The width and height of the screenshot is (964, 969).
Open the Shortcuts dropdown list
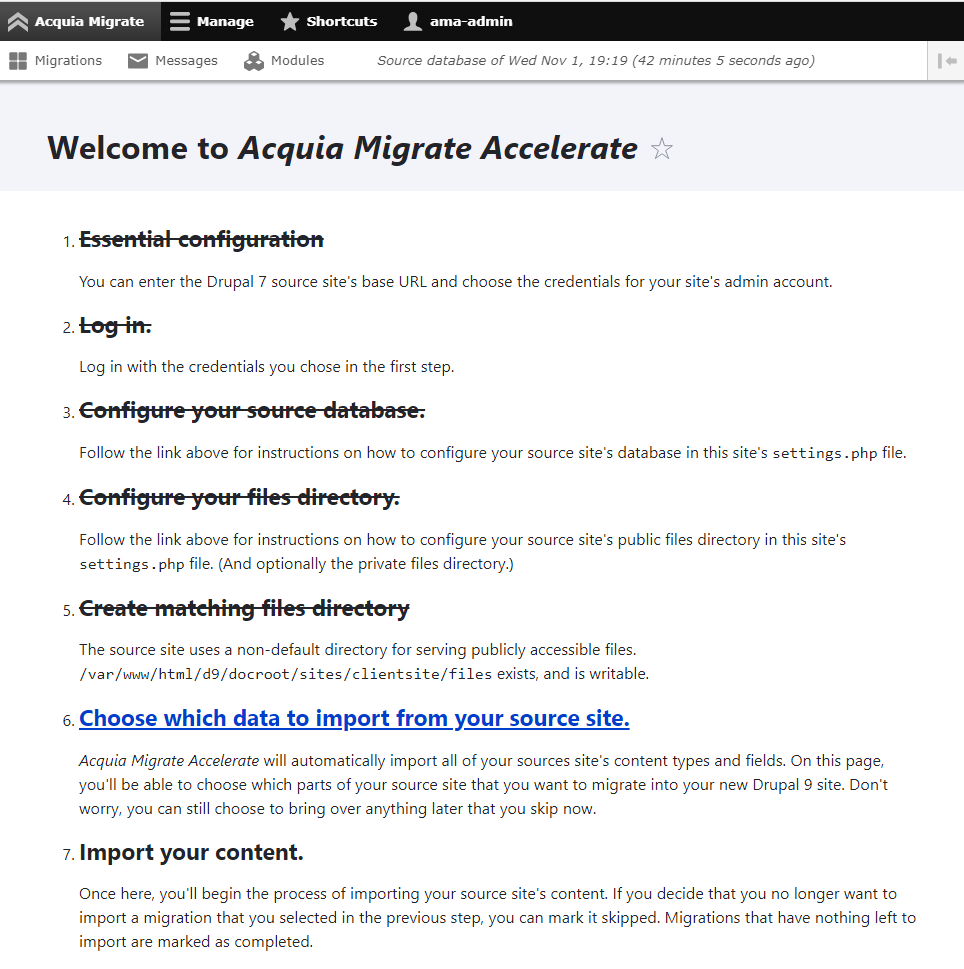[330, 20]
